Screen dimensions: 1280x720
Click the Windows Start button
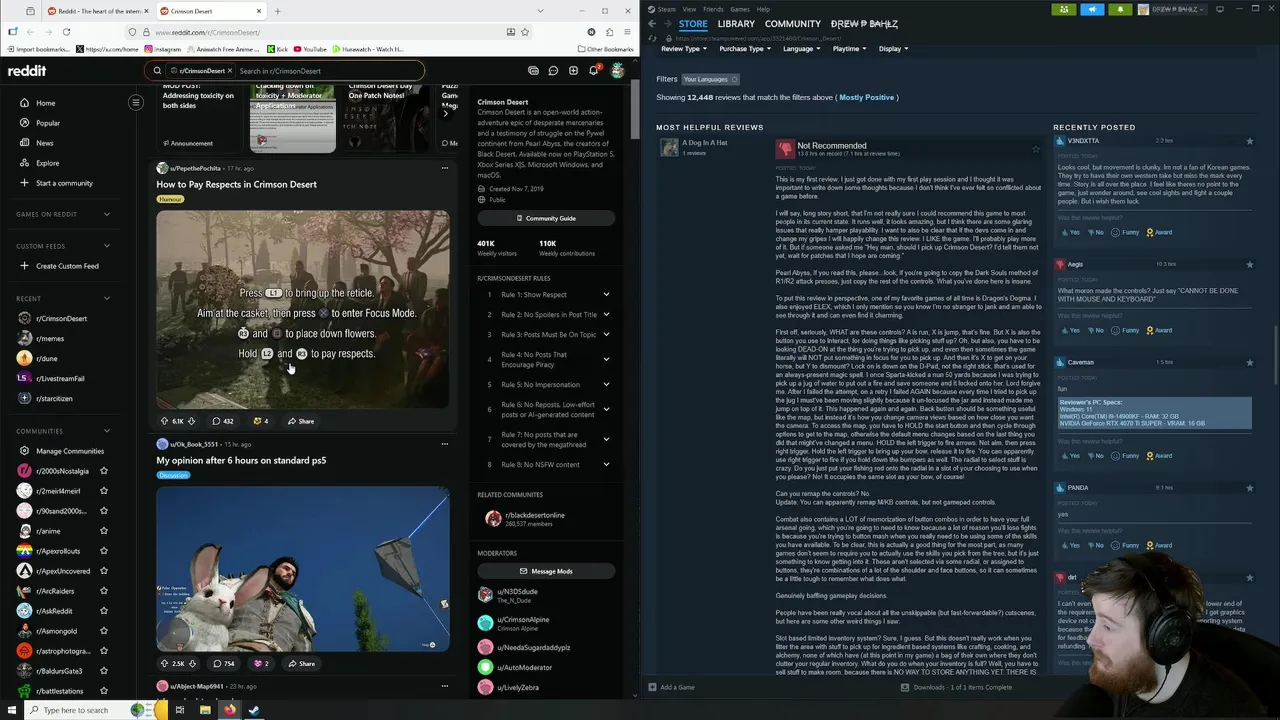click(11, 710)
